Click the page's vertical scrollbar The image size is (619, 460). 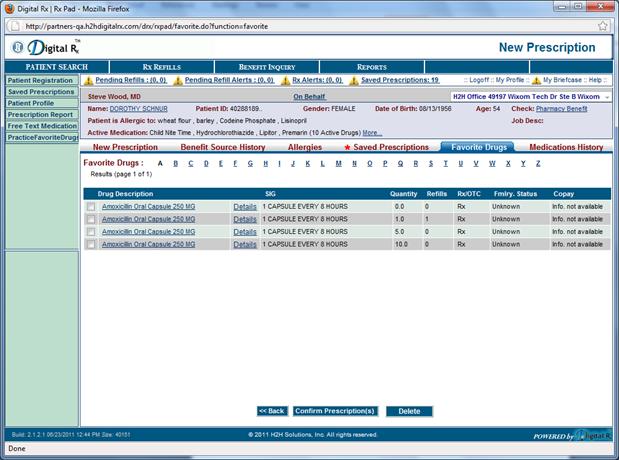[612, 250]
